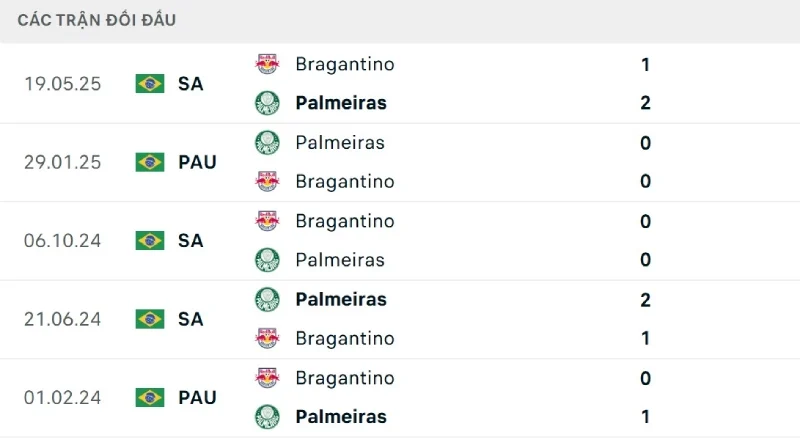This screenshot has height=440, width=800.
Task: Open bold Palmeiras link in 21.06.24 match
Action: pos(341,299)
